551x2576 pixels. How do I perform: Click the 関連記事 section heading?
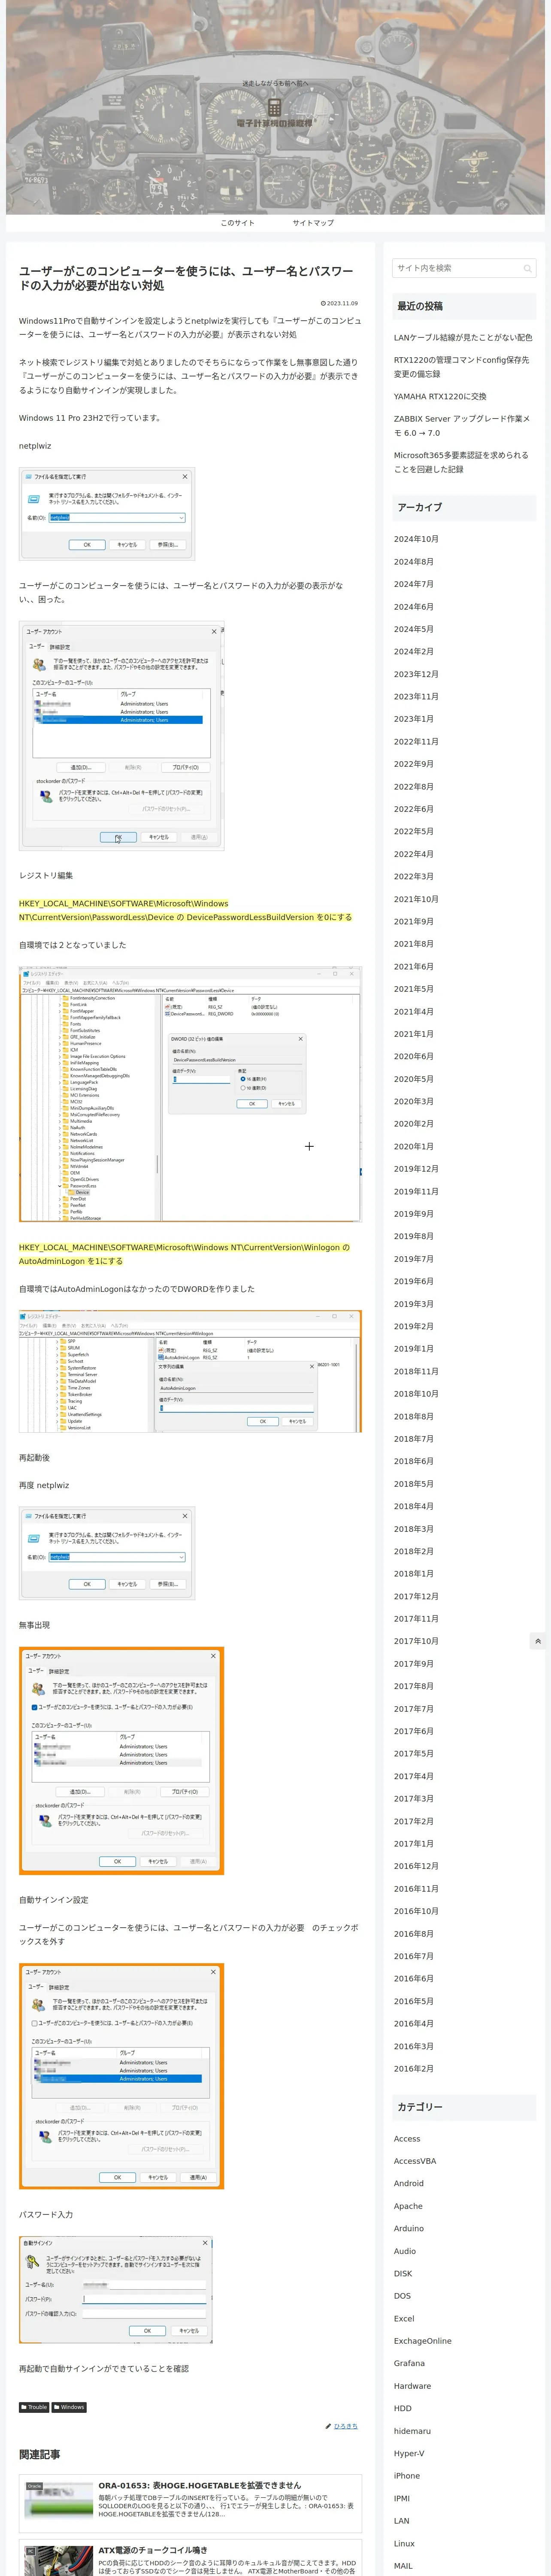(40, 2454)
